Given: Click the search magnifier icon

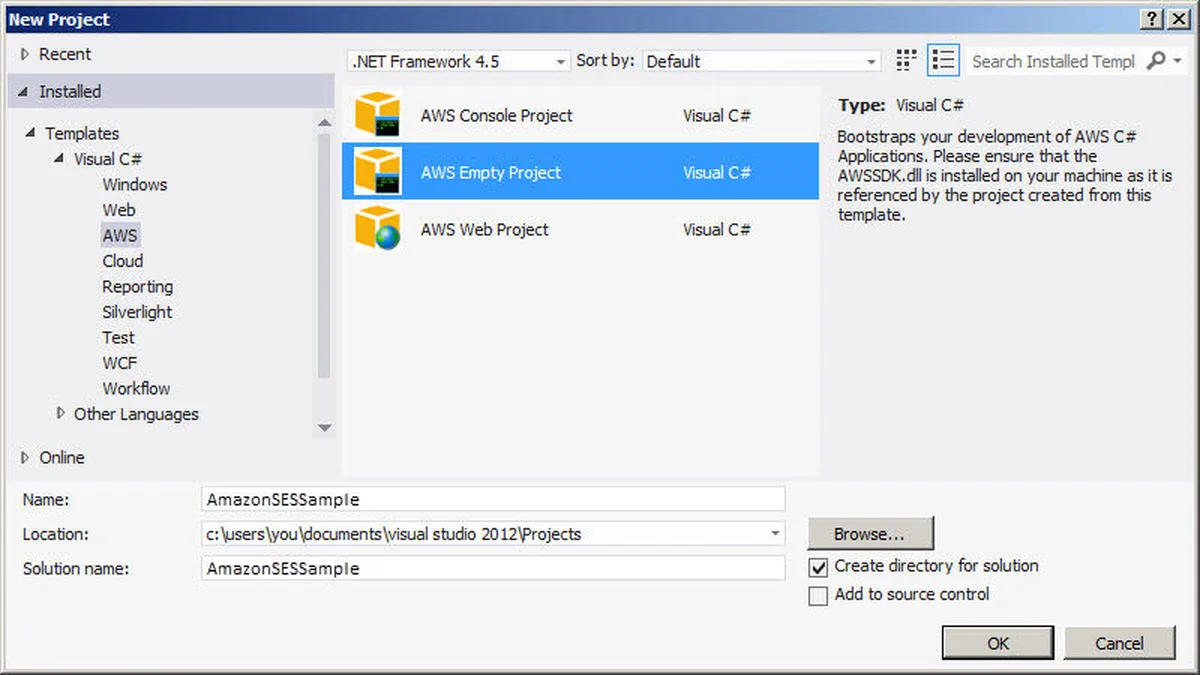Looking at the screenshot, I should pos(1156,61).
